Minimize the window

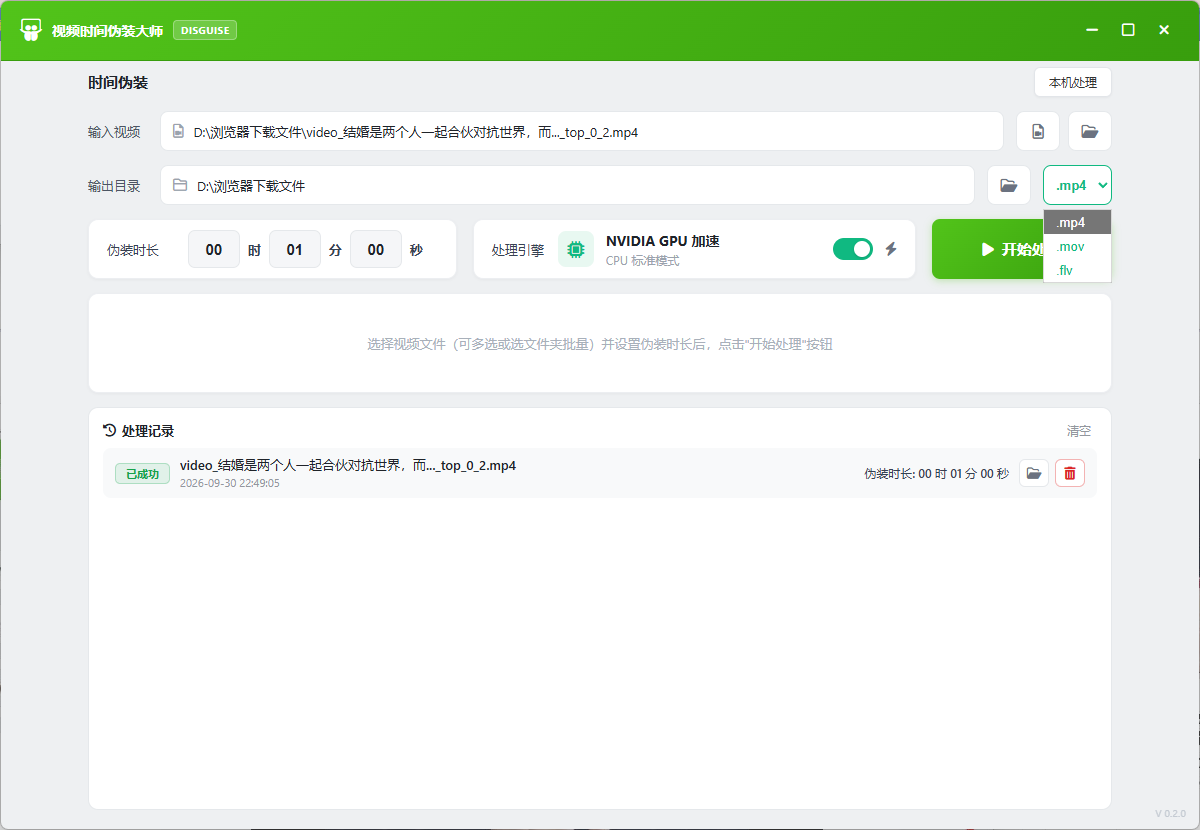[x=1092, y=30]
